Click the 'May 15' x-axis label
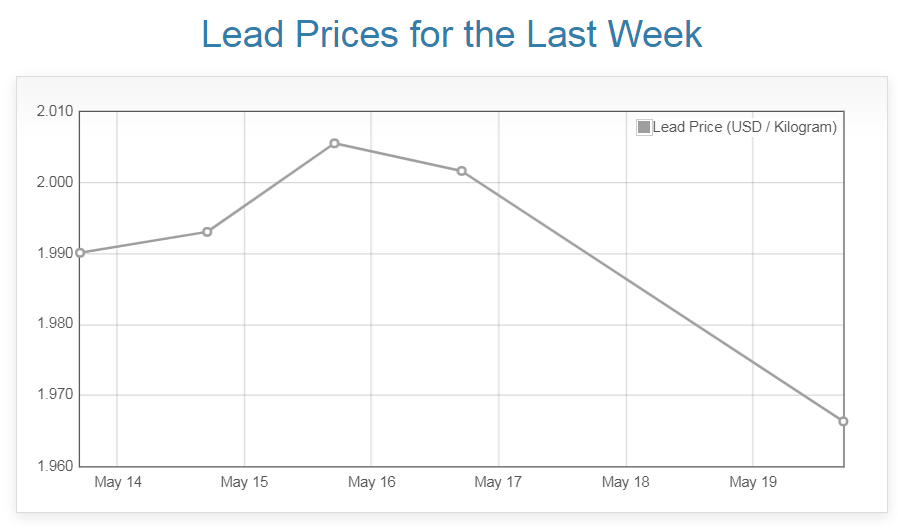 244,482
